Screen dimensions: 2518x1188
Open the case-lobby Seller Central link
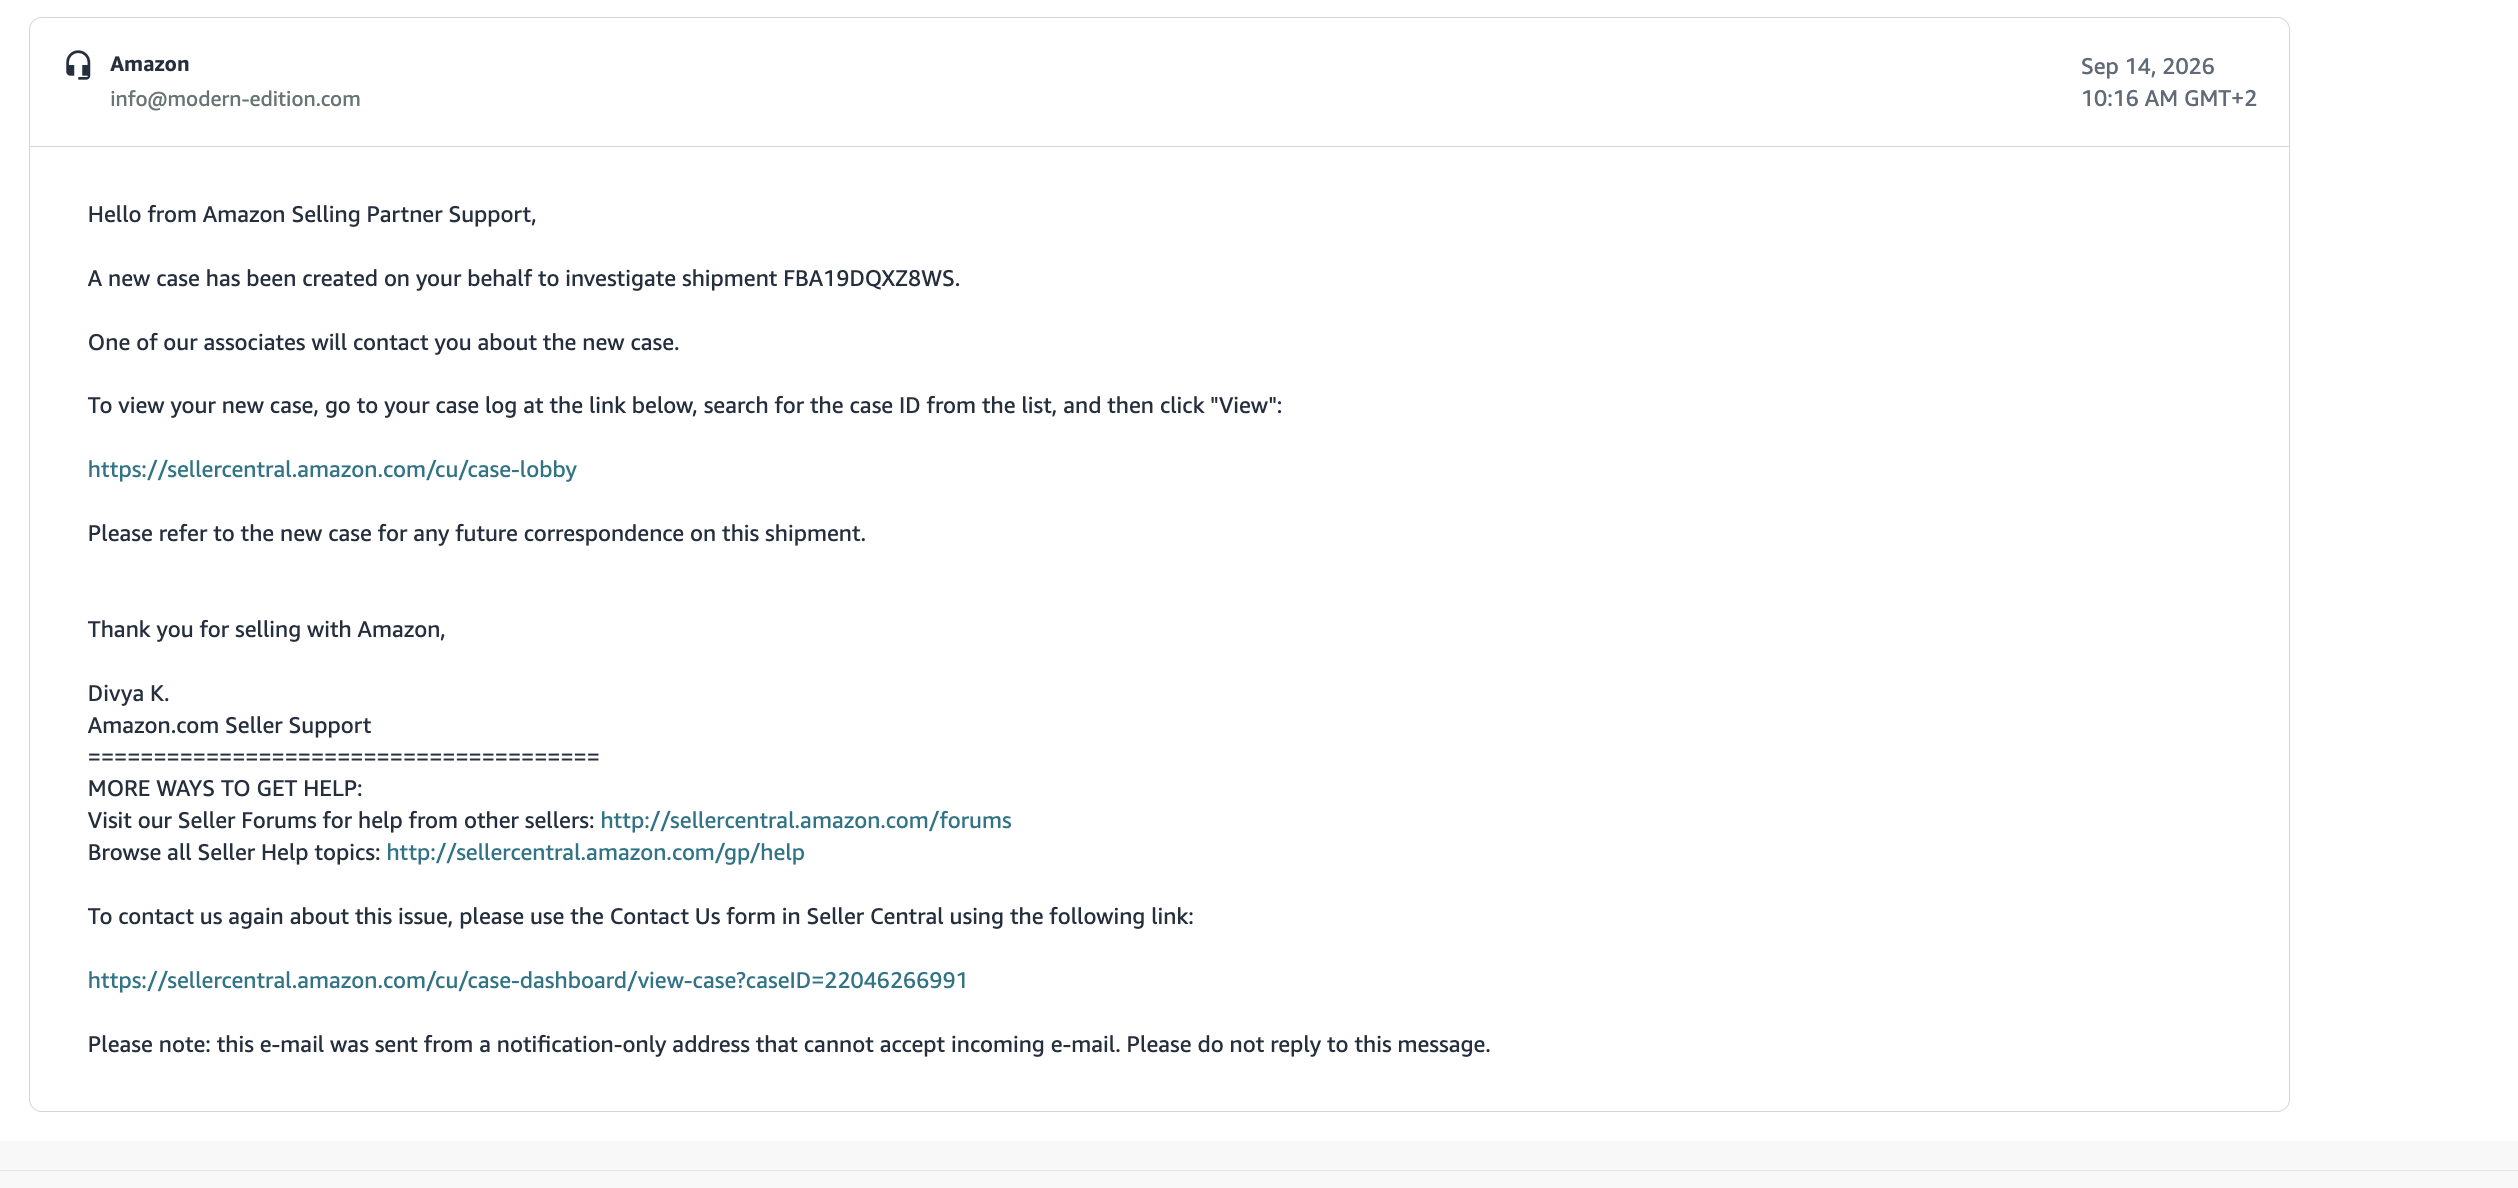[332, 469]
